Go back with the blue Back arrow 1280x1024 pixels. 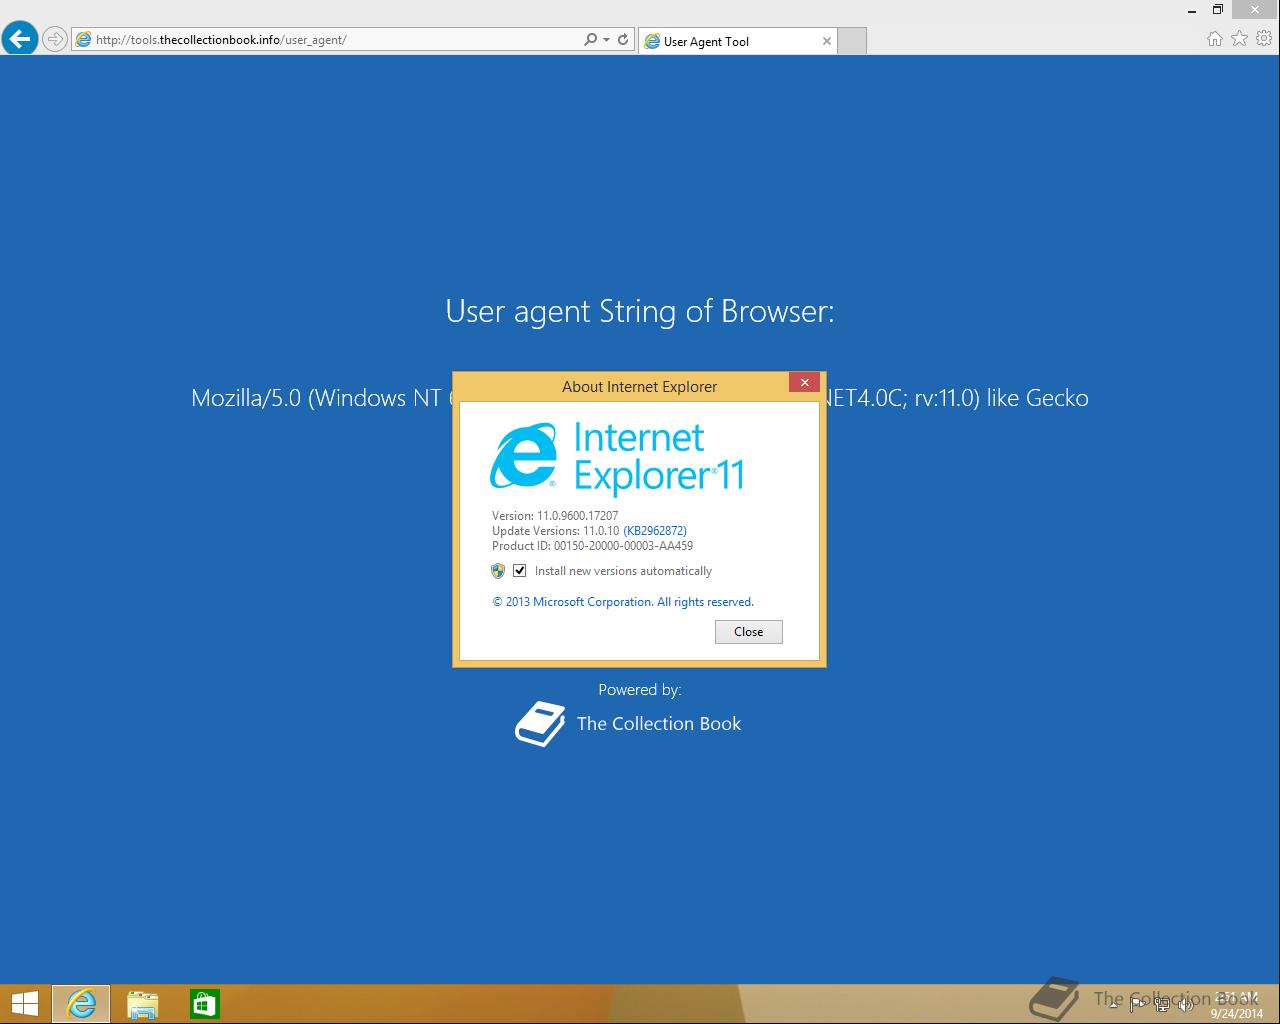(x=20, y=39)
